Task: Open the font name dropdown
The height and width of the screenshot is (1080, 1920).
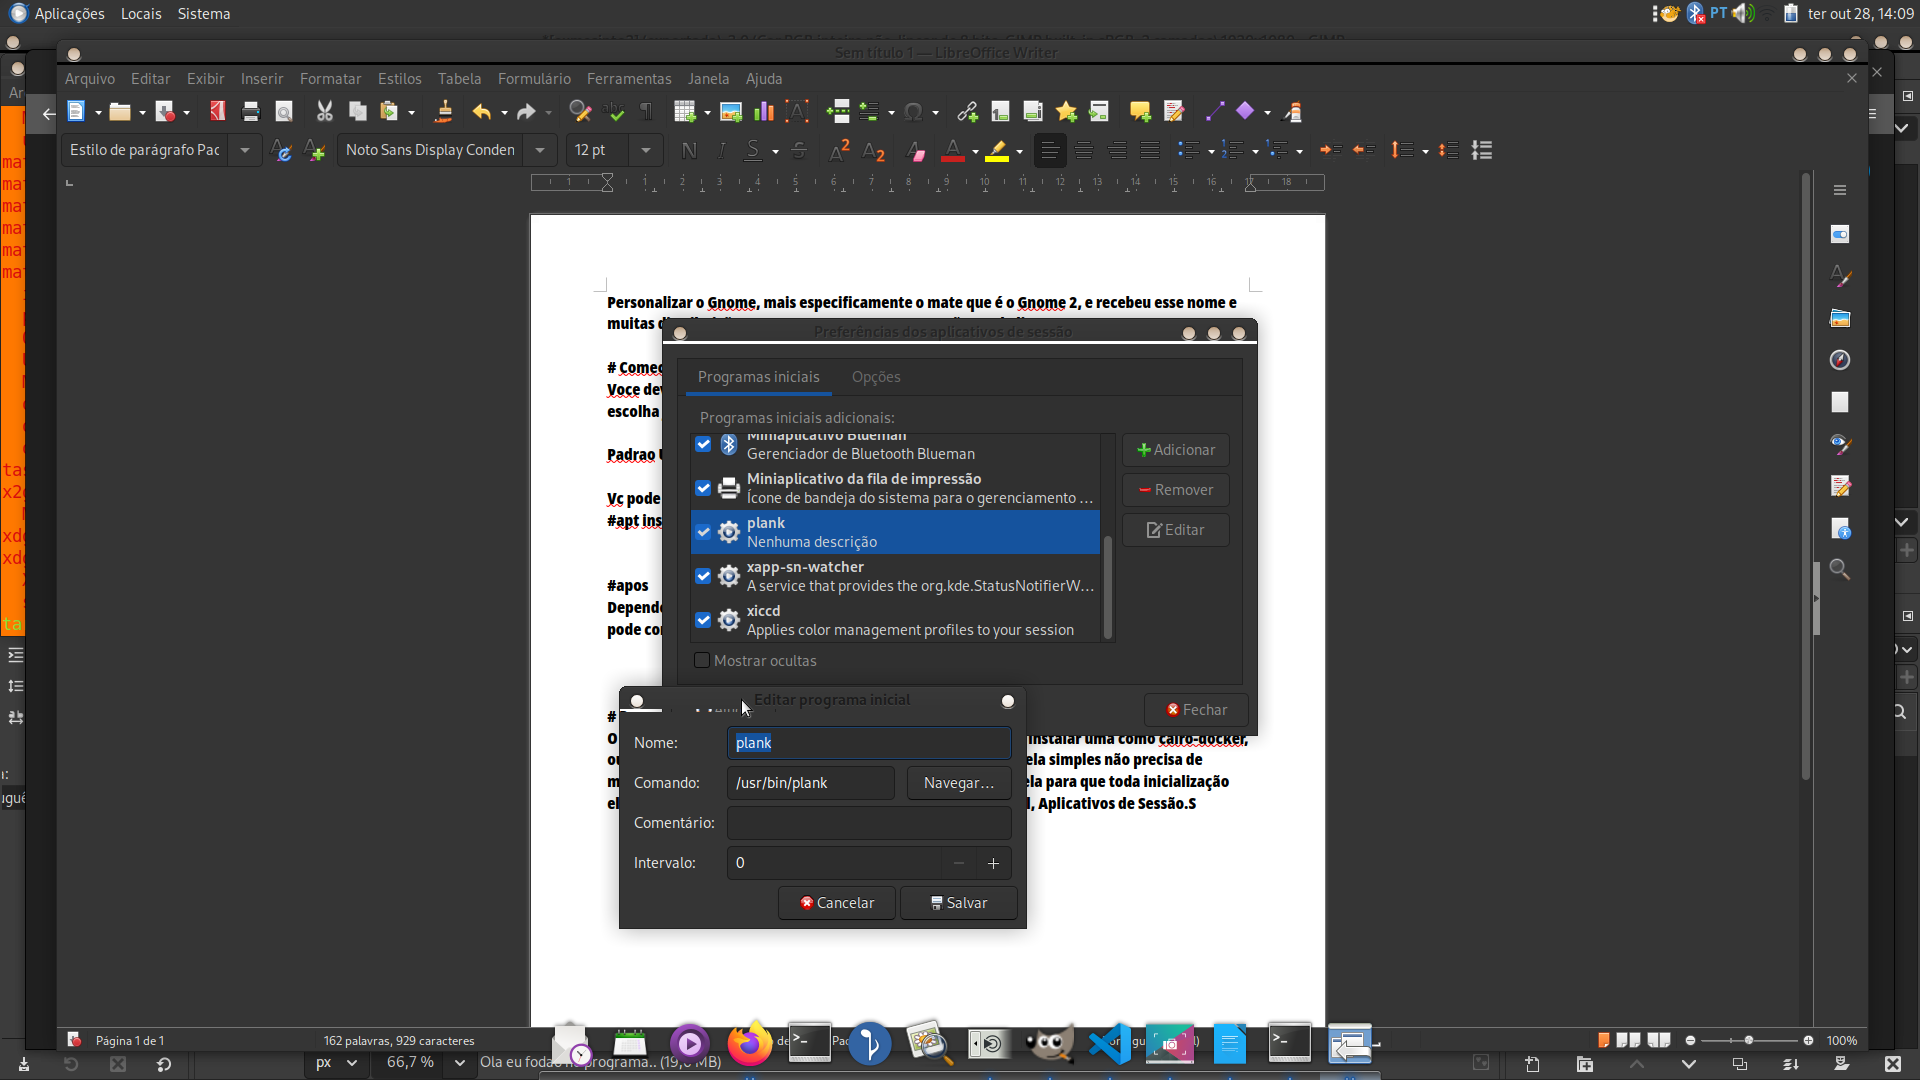Action: pyautogui.click(x=540, y=150)
